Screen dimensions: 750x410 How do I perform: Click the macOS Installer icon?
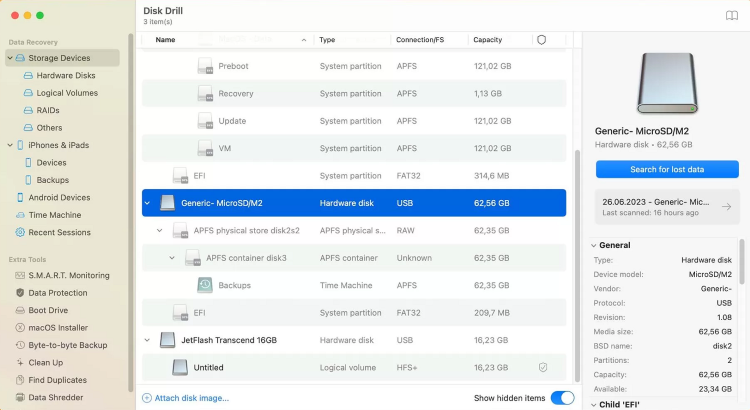(20, 328)
